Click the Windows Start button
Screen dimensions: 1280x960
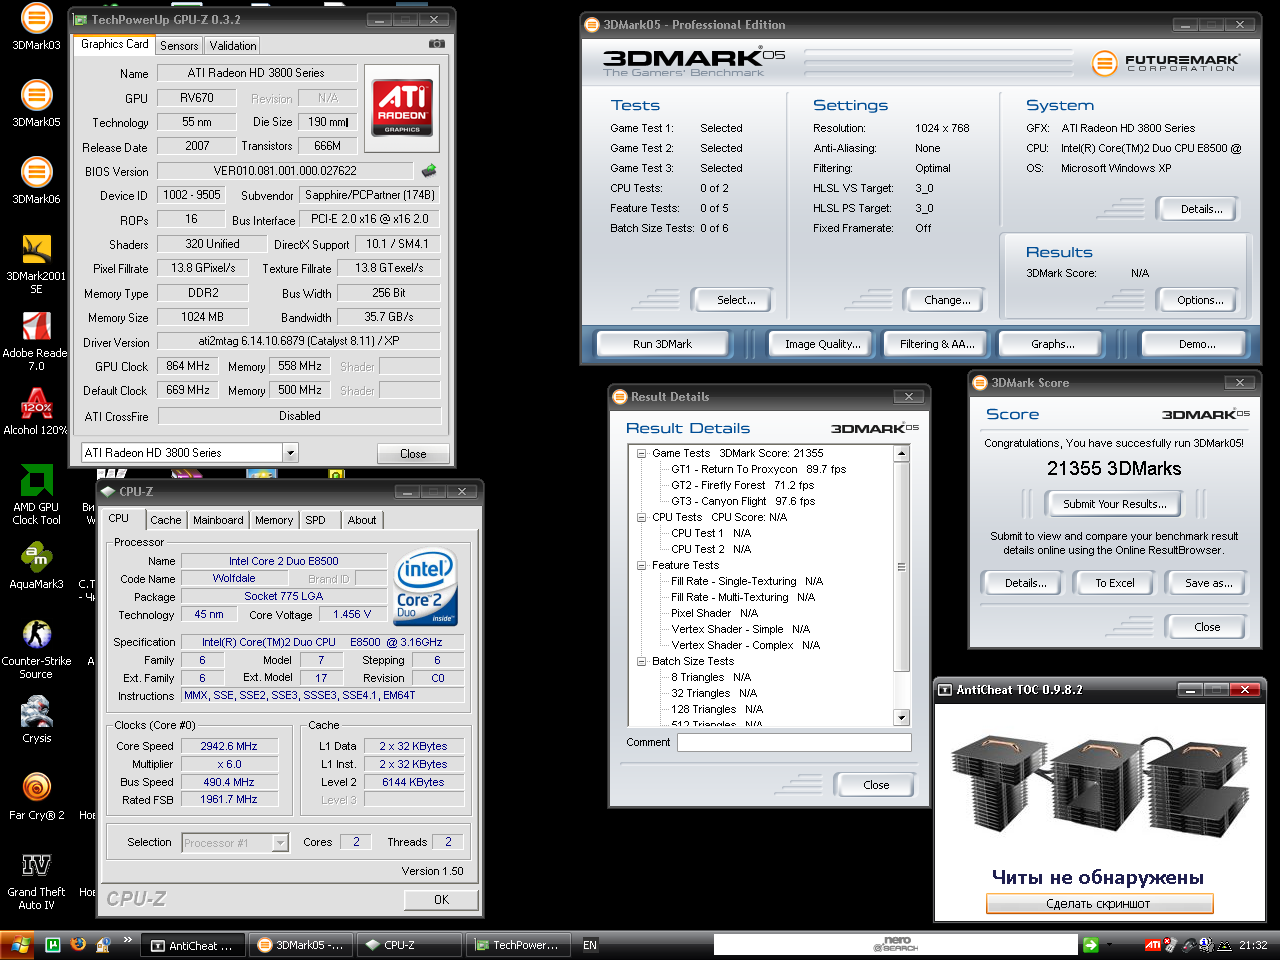click(x=17, y=945)
